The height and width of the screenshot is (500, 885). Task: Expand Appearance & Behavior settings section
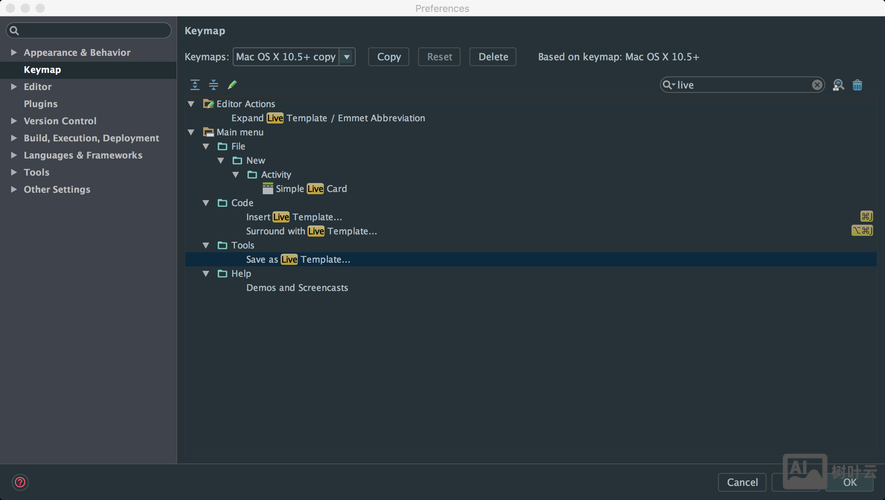[14, 53]
